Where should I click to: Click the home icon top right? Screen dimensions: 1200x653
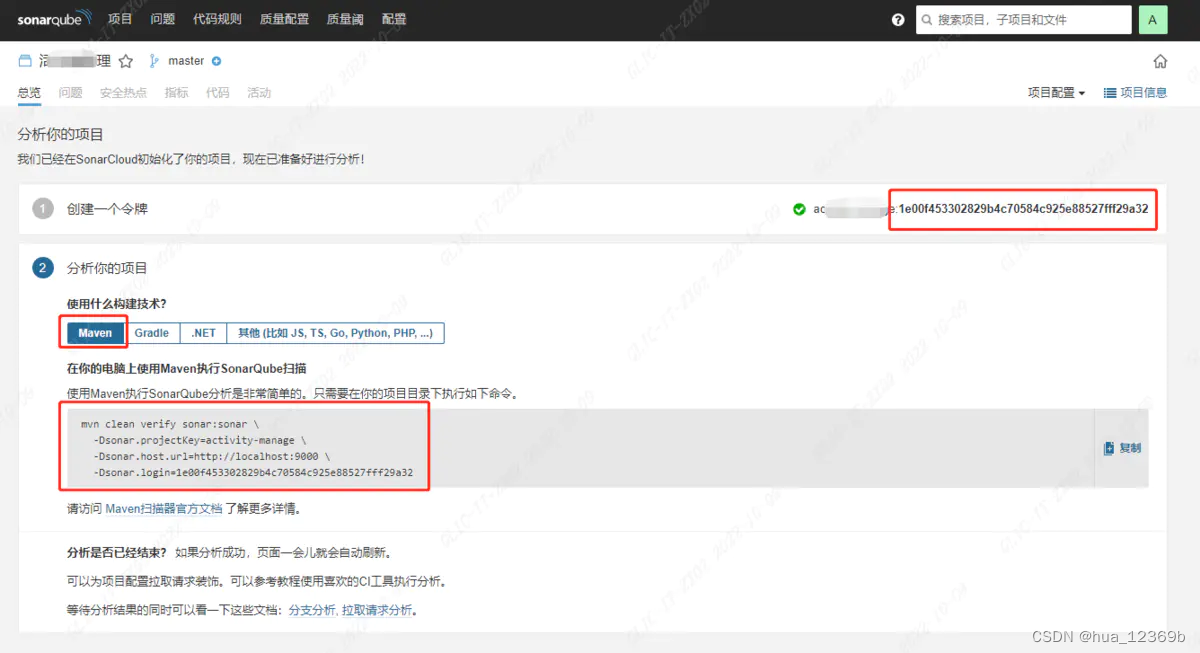click(x=1159, y=60)
